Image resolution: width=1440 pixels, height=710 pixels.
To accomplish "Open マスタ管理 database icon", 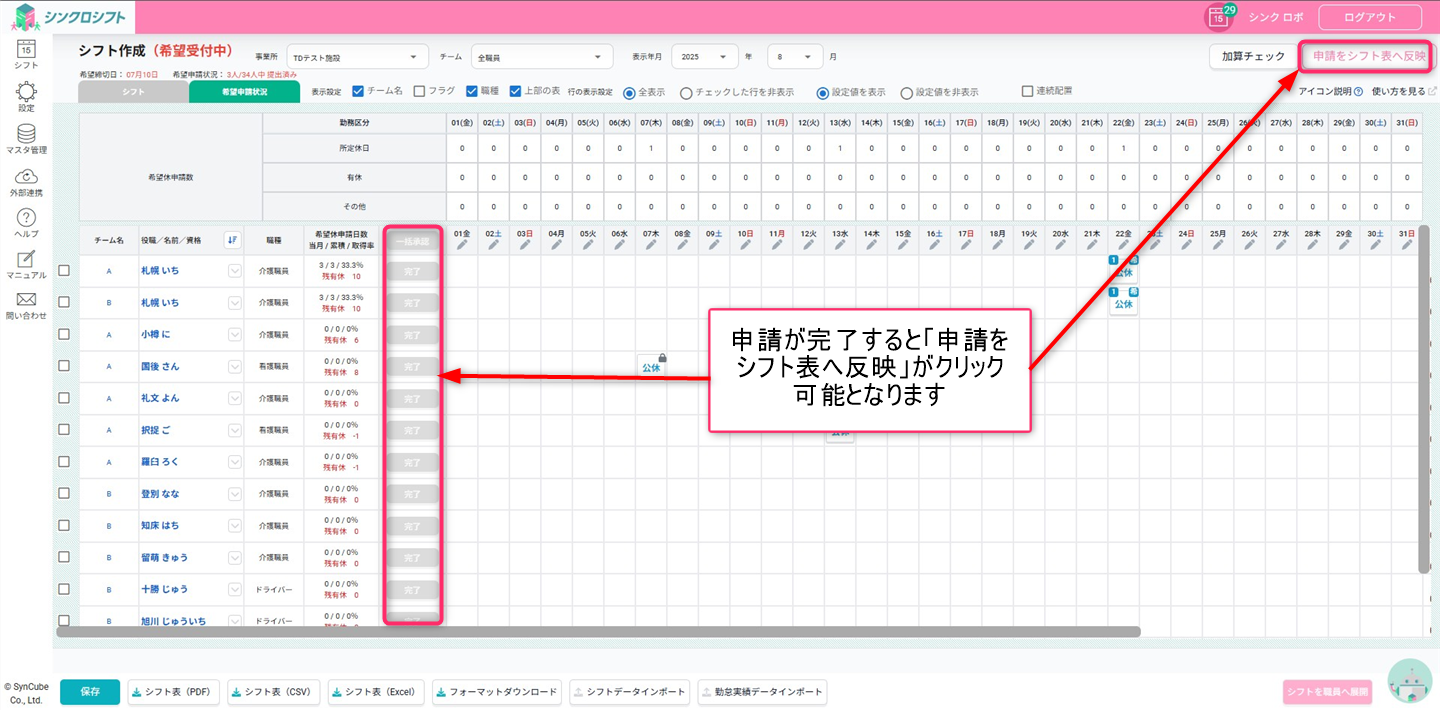I will click(x=26, y=133).
